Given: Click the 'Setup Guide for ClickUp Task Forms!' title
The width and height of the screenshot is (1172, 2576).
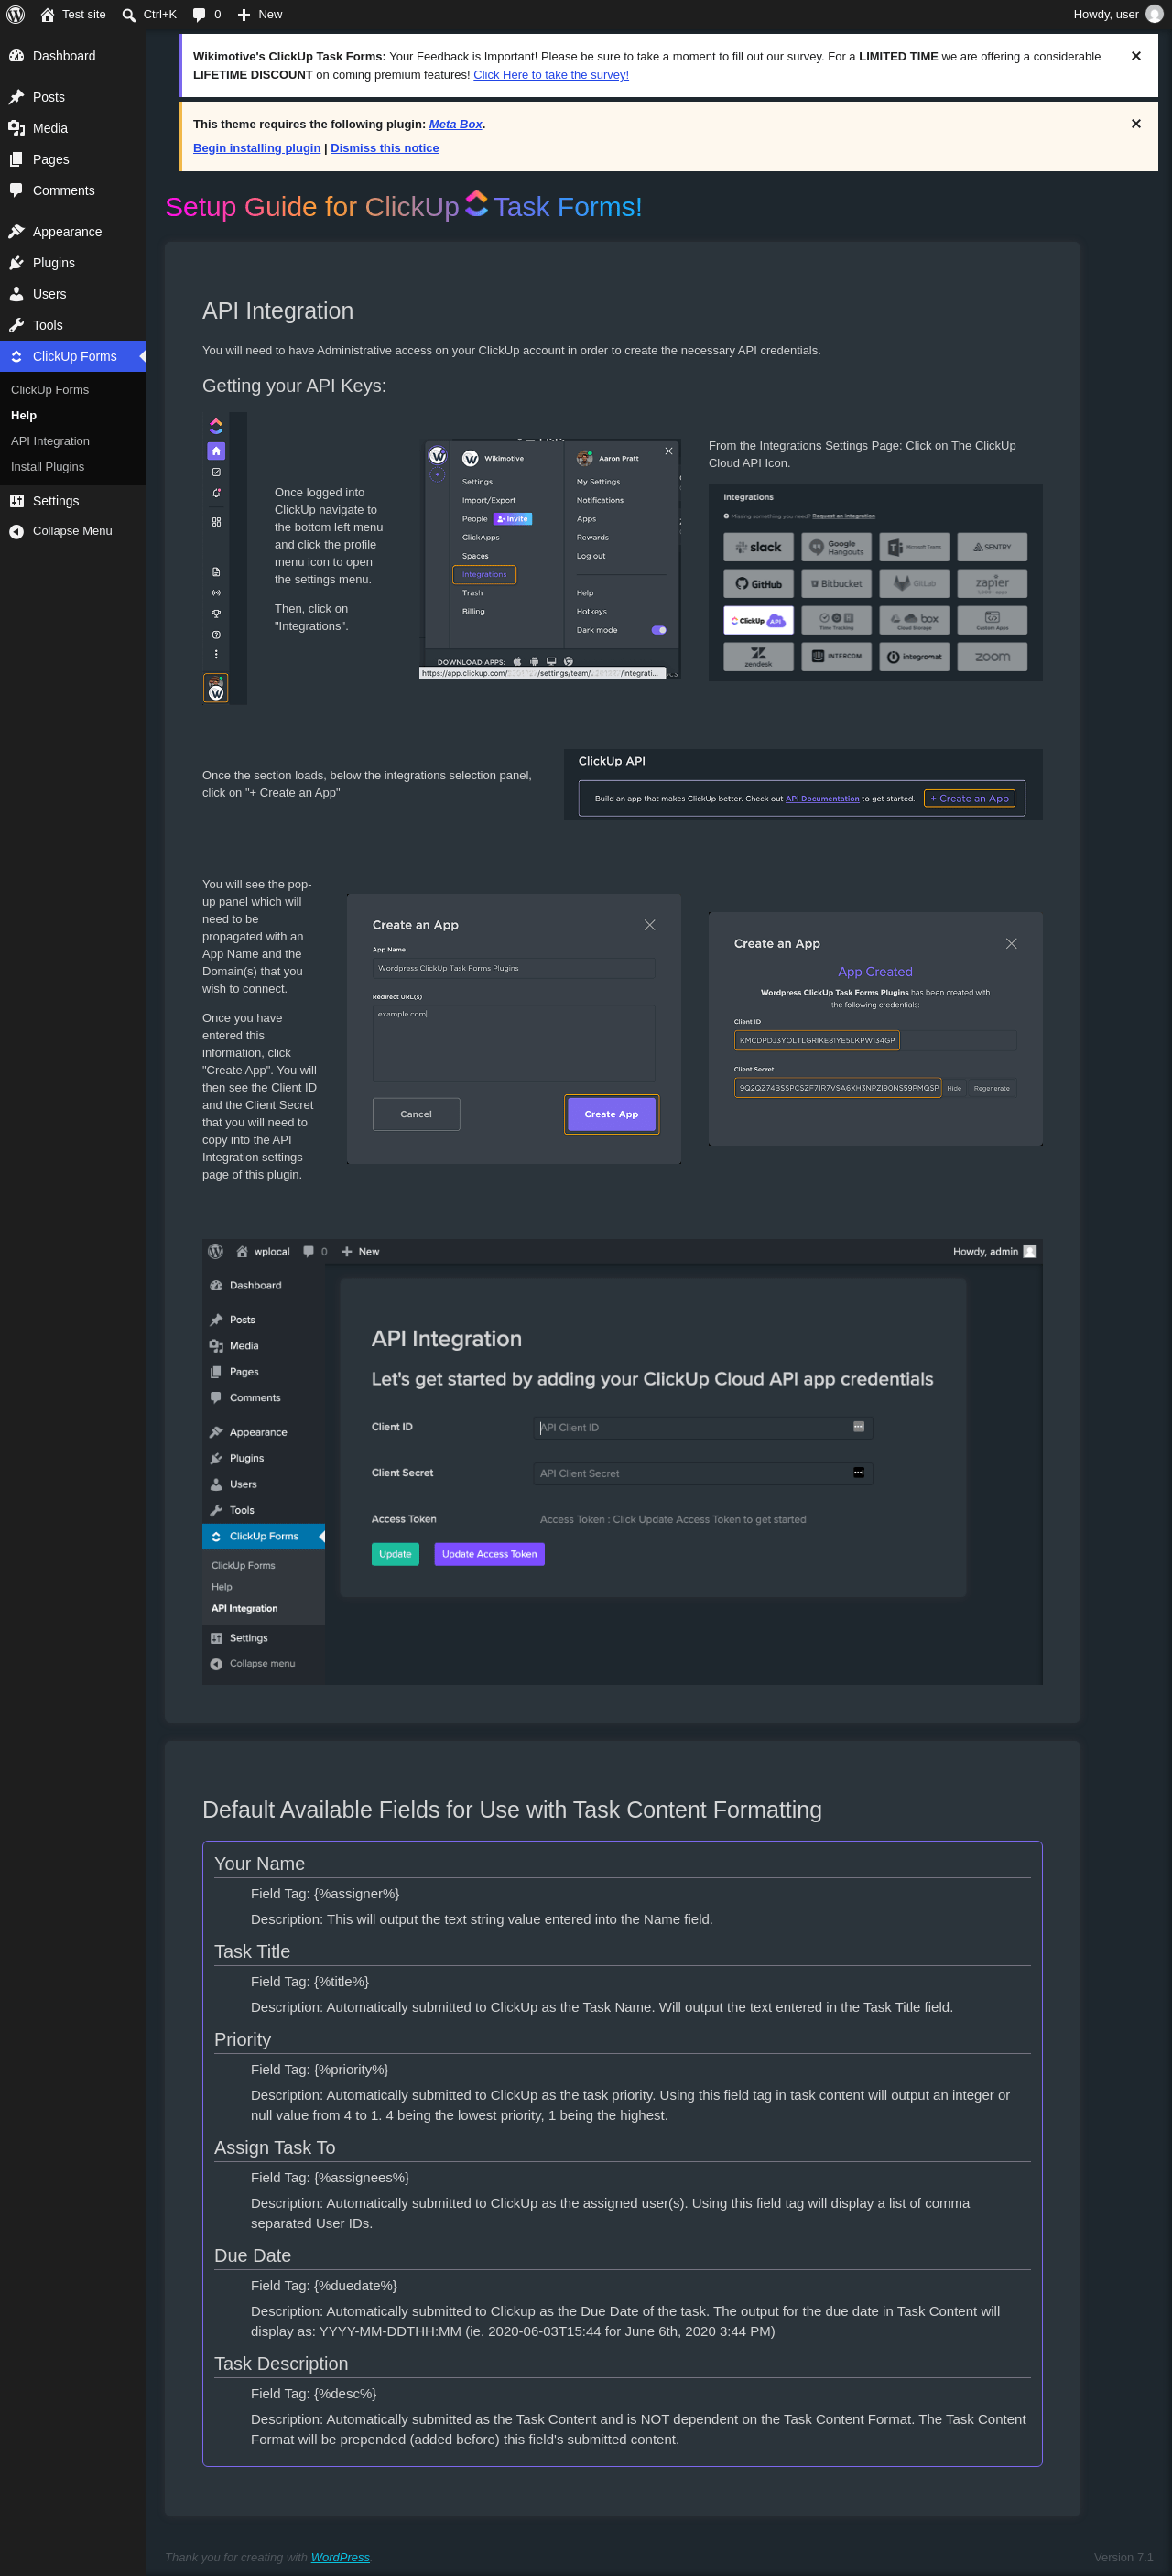Looking at the screenshot, I should [403, 206].
